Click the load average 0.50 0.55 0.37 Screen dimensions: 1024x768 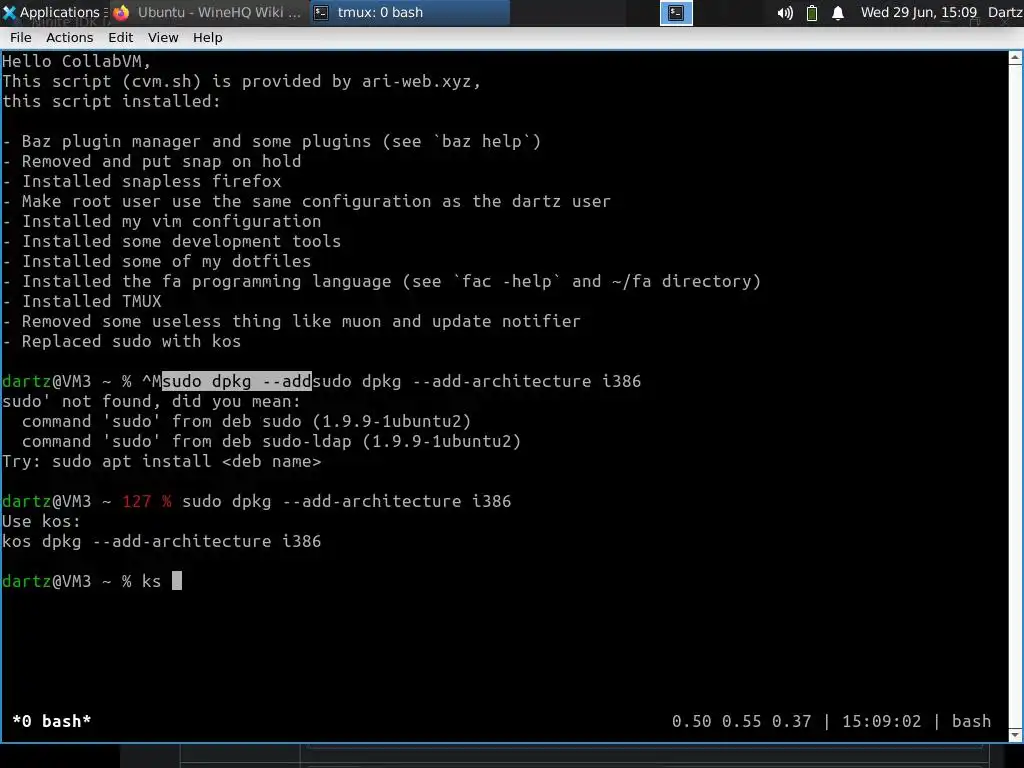[741, 721]
